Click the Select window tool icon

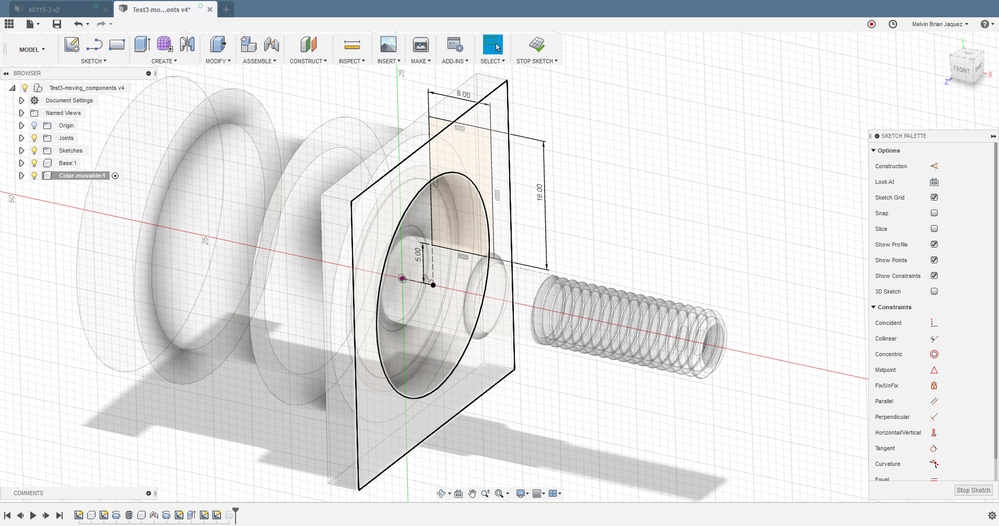[x=492, y=45]
